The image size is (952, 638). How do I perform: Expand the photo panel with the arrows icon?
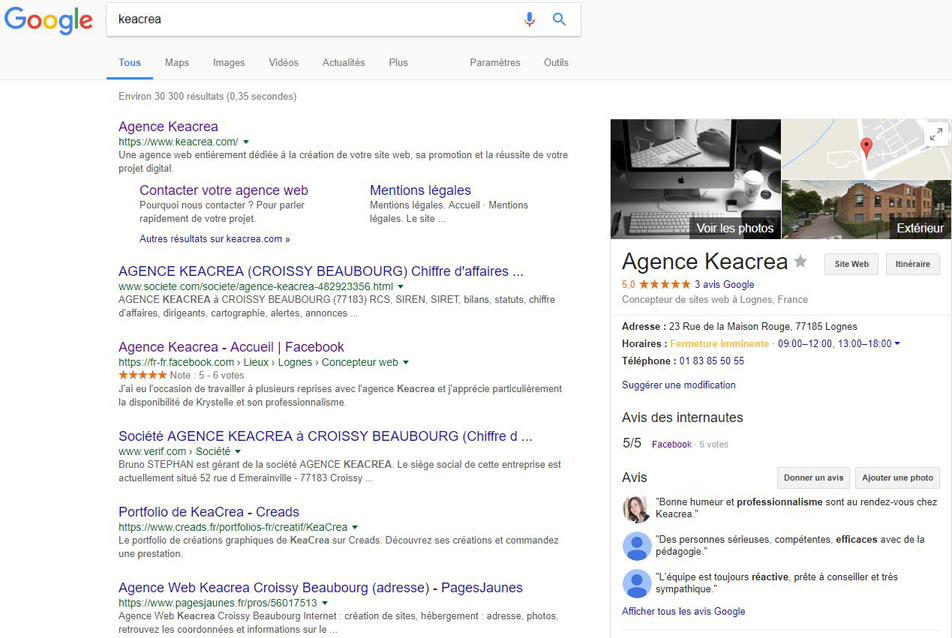(936, 134)
